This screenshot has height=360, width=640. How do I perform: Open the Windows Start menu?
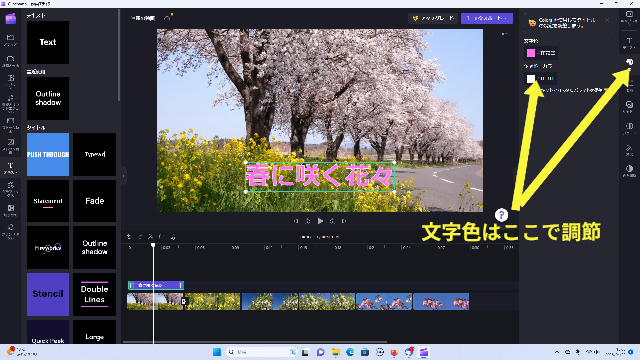click(x=217, y=352)
